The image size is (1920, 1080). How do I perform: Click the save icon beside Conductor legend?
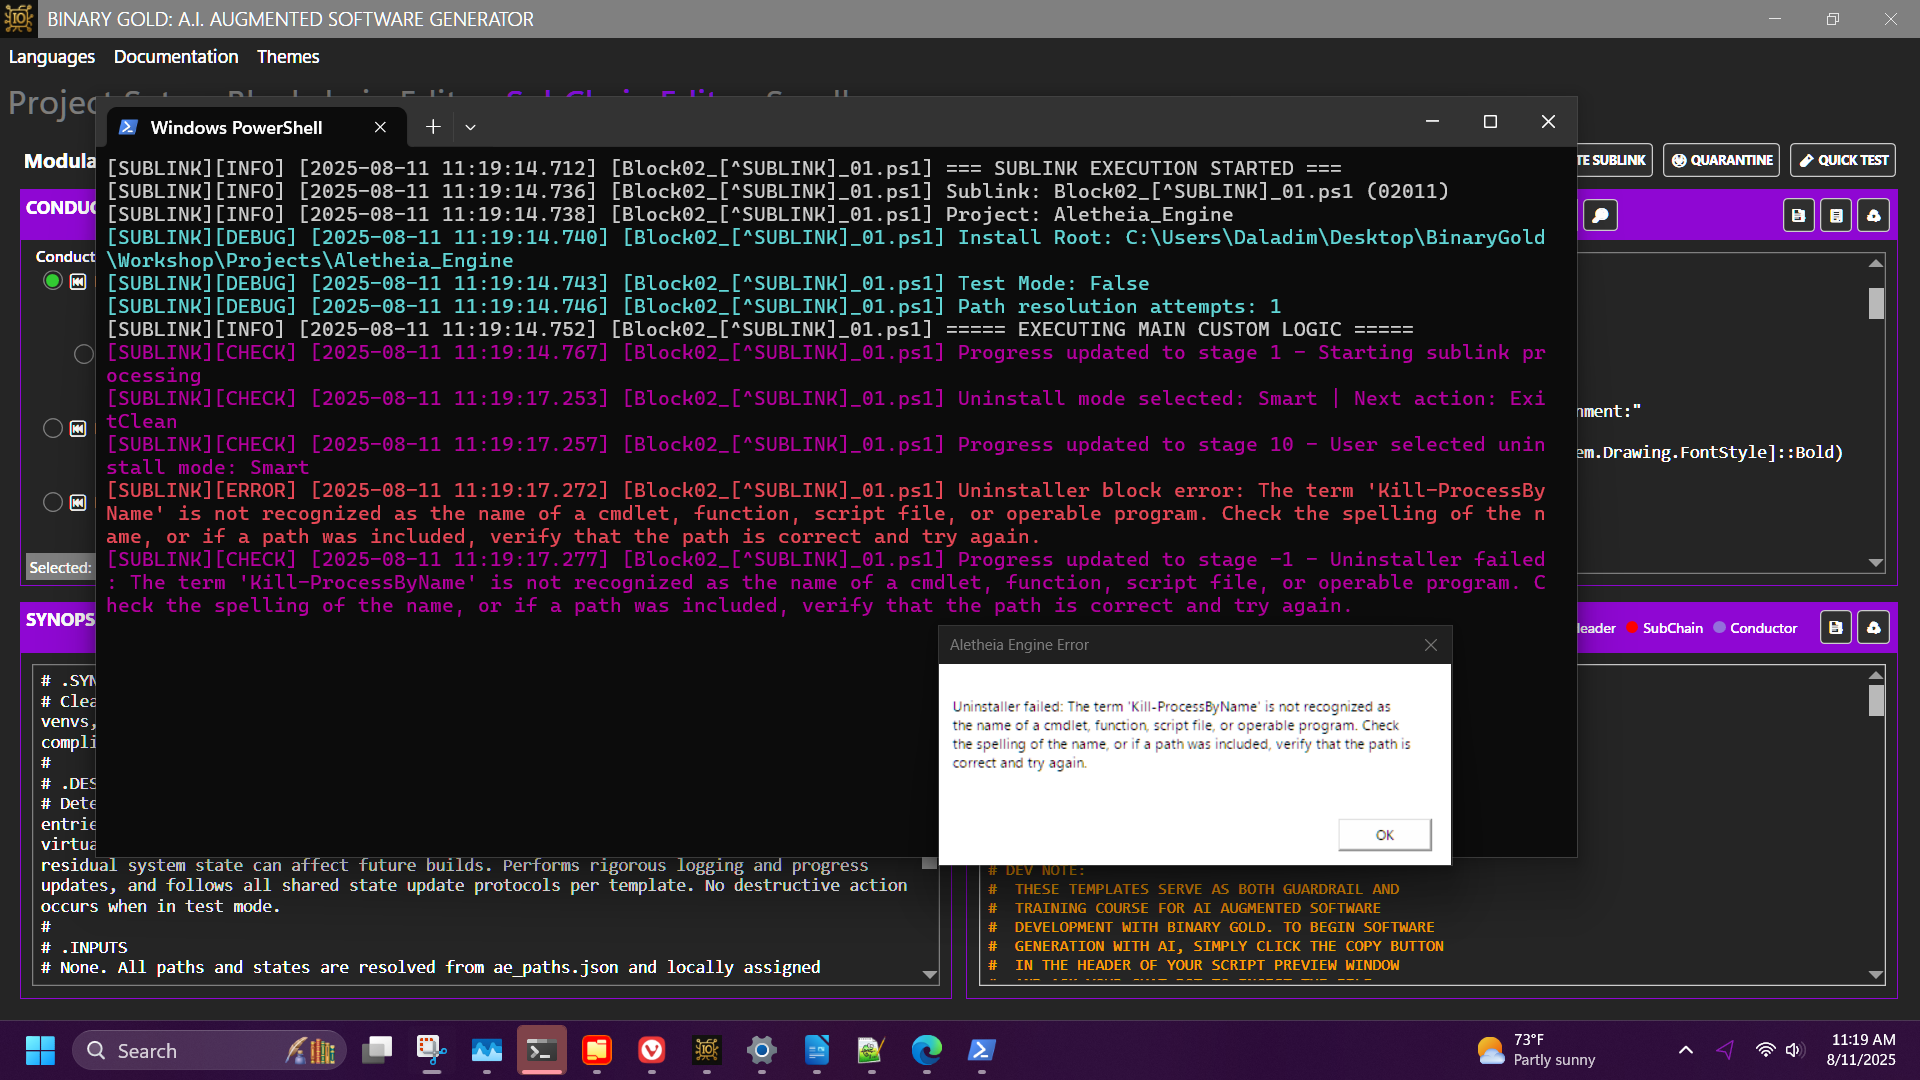coord(1835,628)
